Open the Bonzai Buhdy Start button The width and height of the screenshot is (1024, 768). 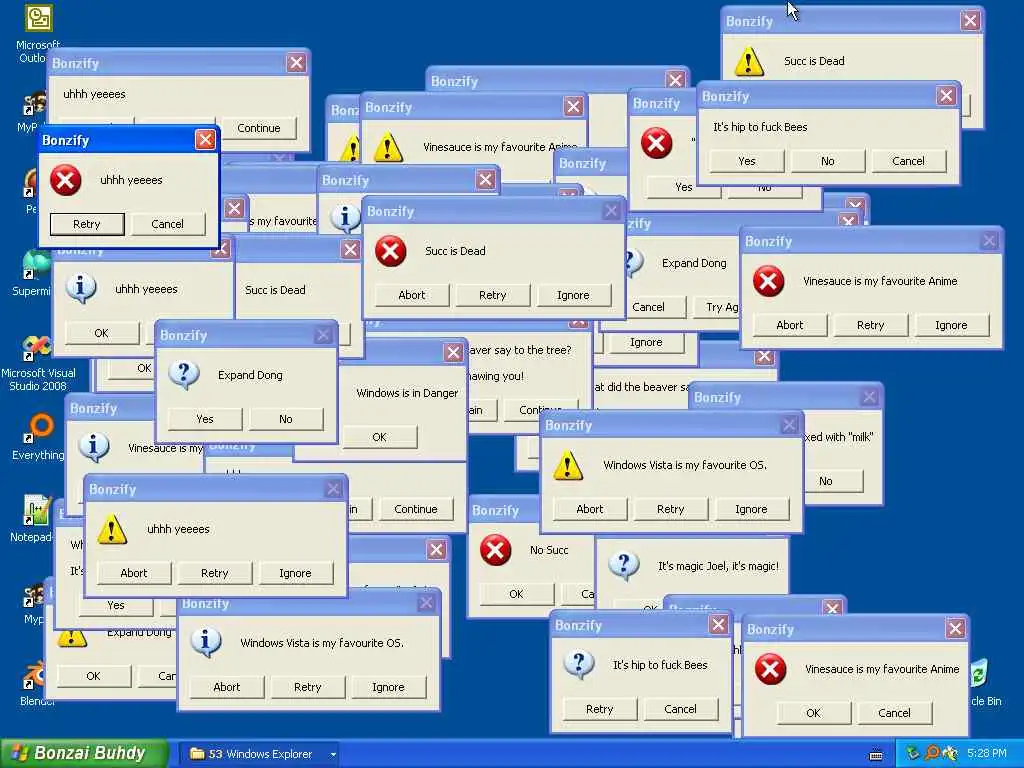point(84,753)
